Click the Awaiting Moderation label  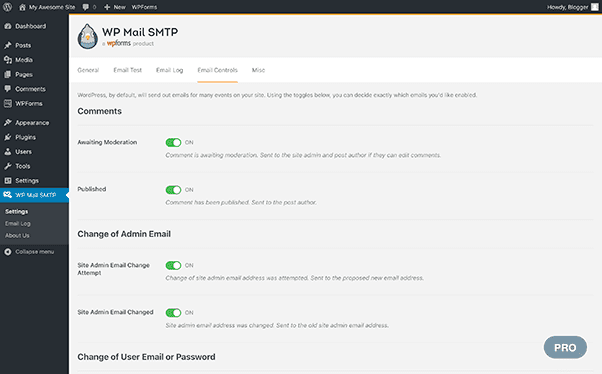coord(107,142)
